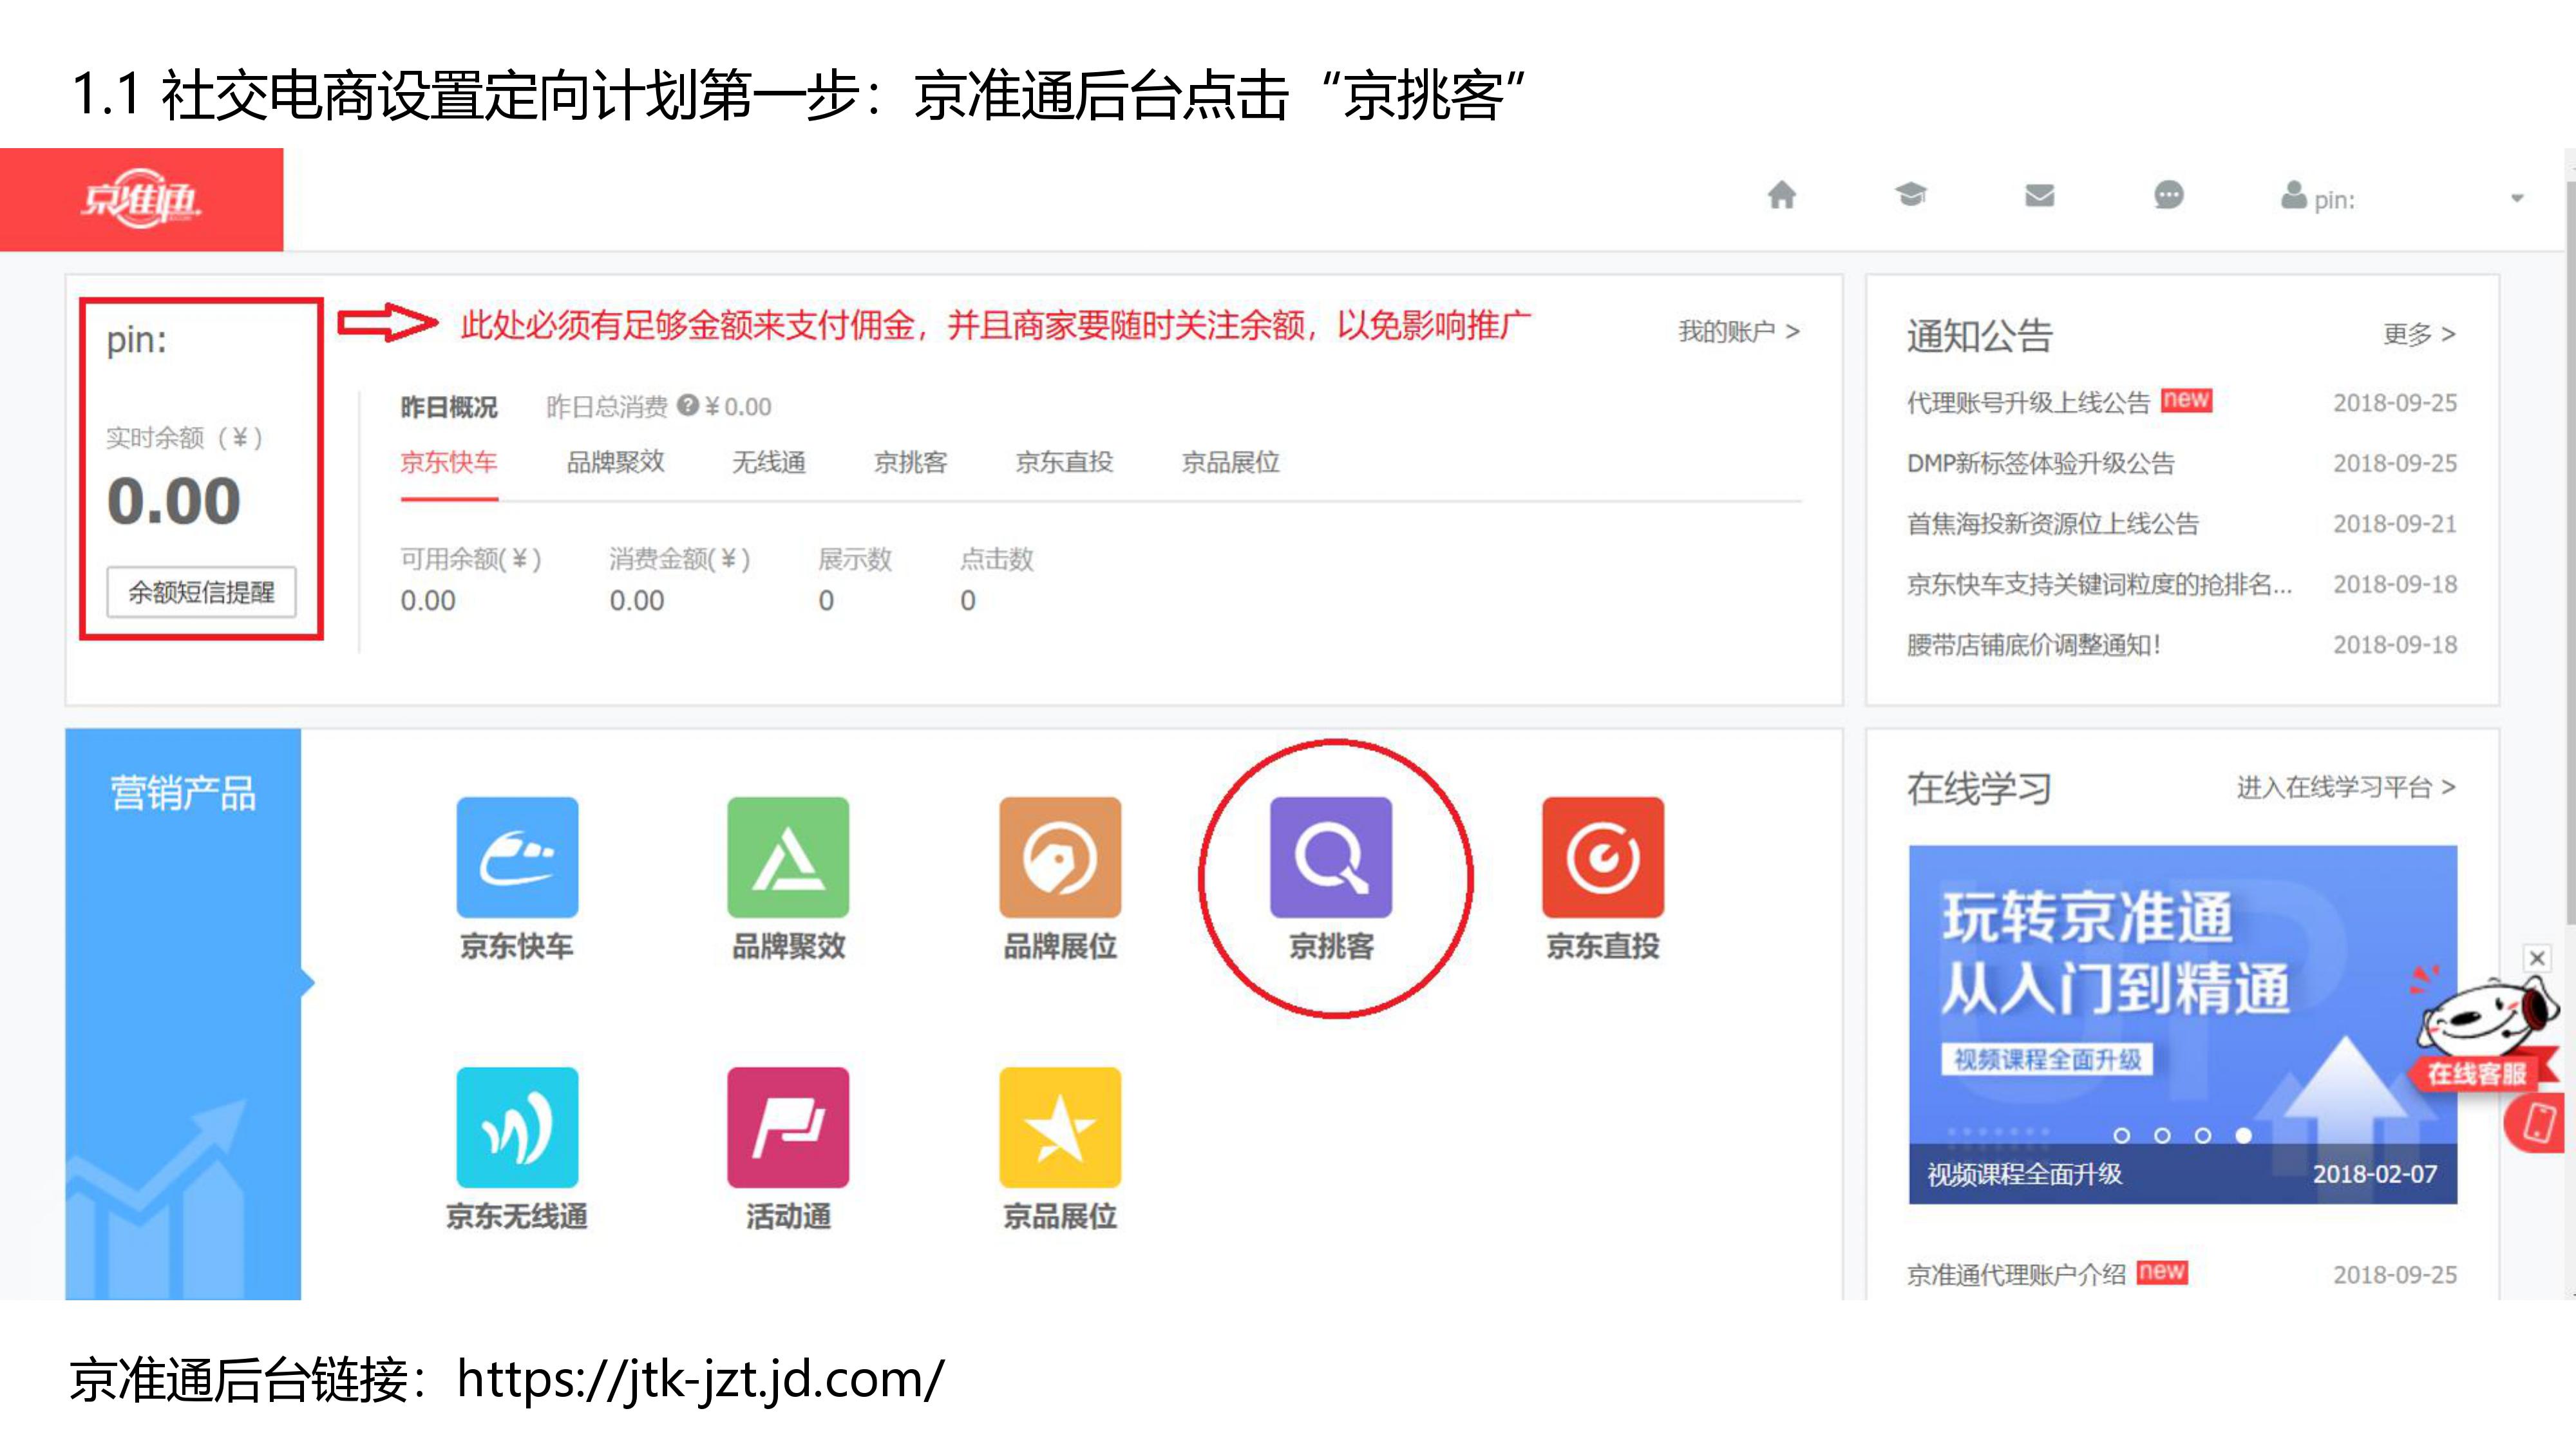Select the 品牌聚效 overview tab
The image size is (2576, 1449).
[x=615, y=462]
